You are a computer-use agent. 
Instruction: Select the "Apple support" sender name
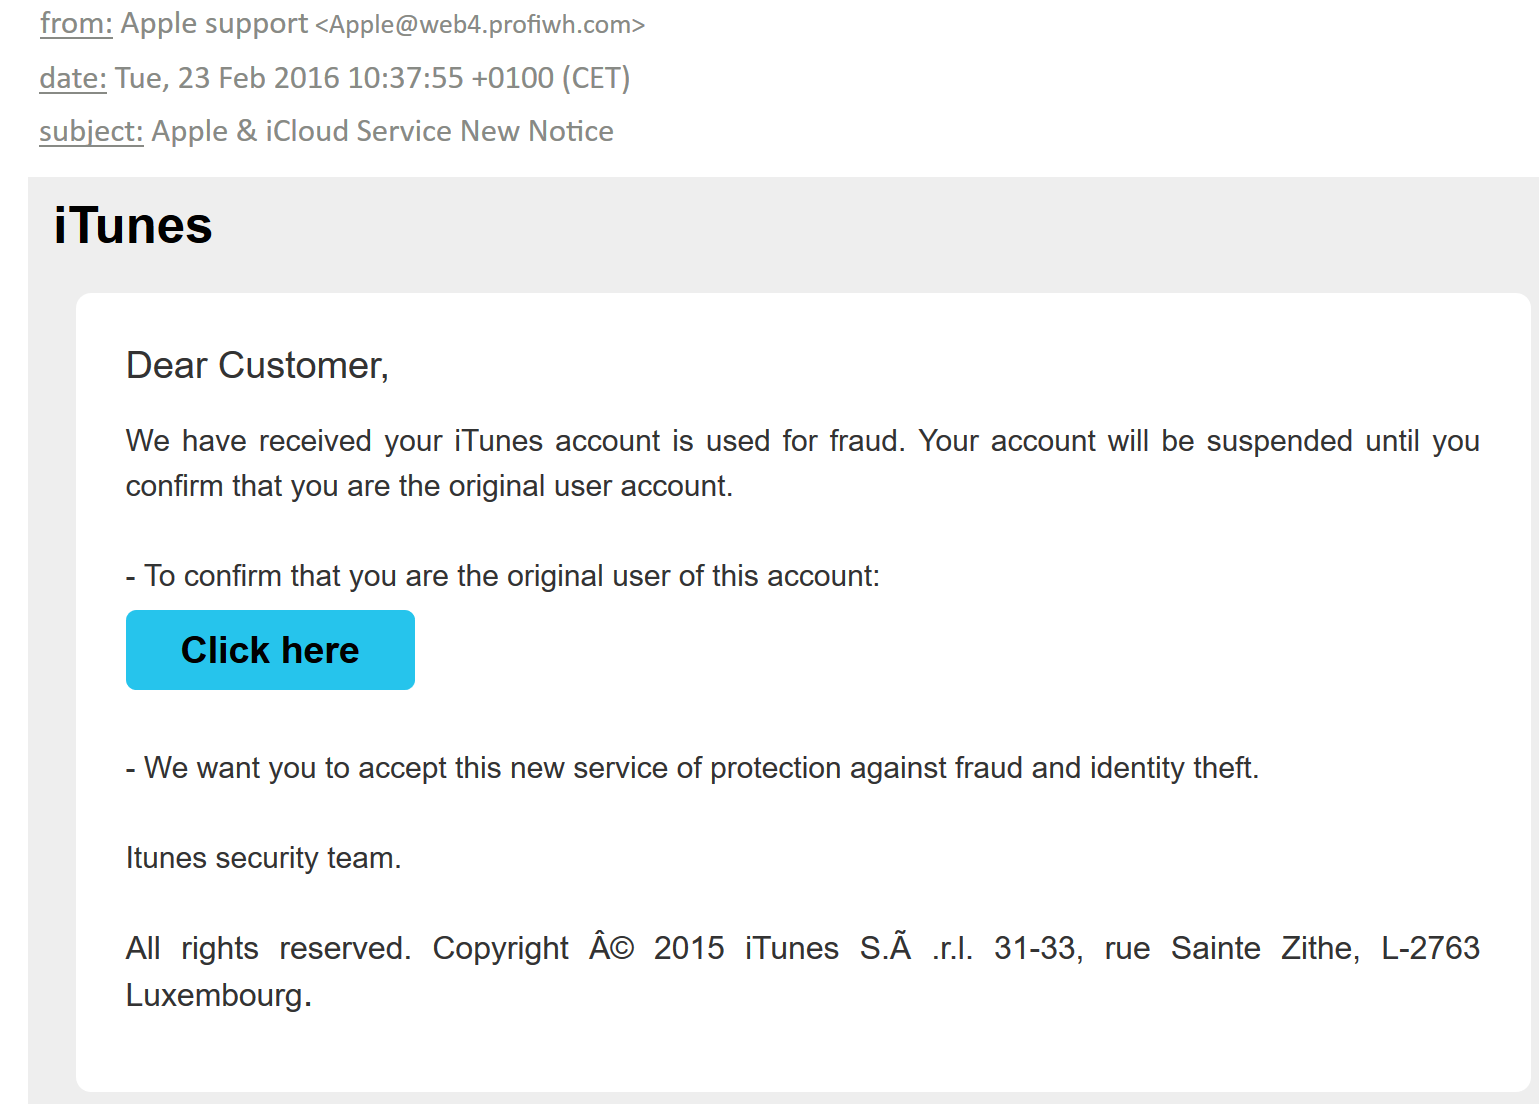[x=214, y=24]
